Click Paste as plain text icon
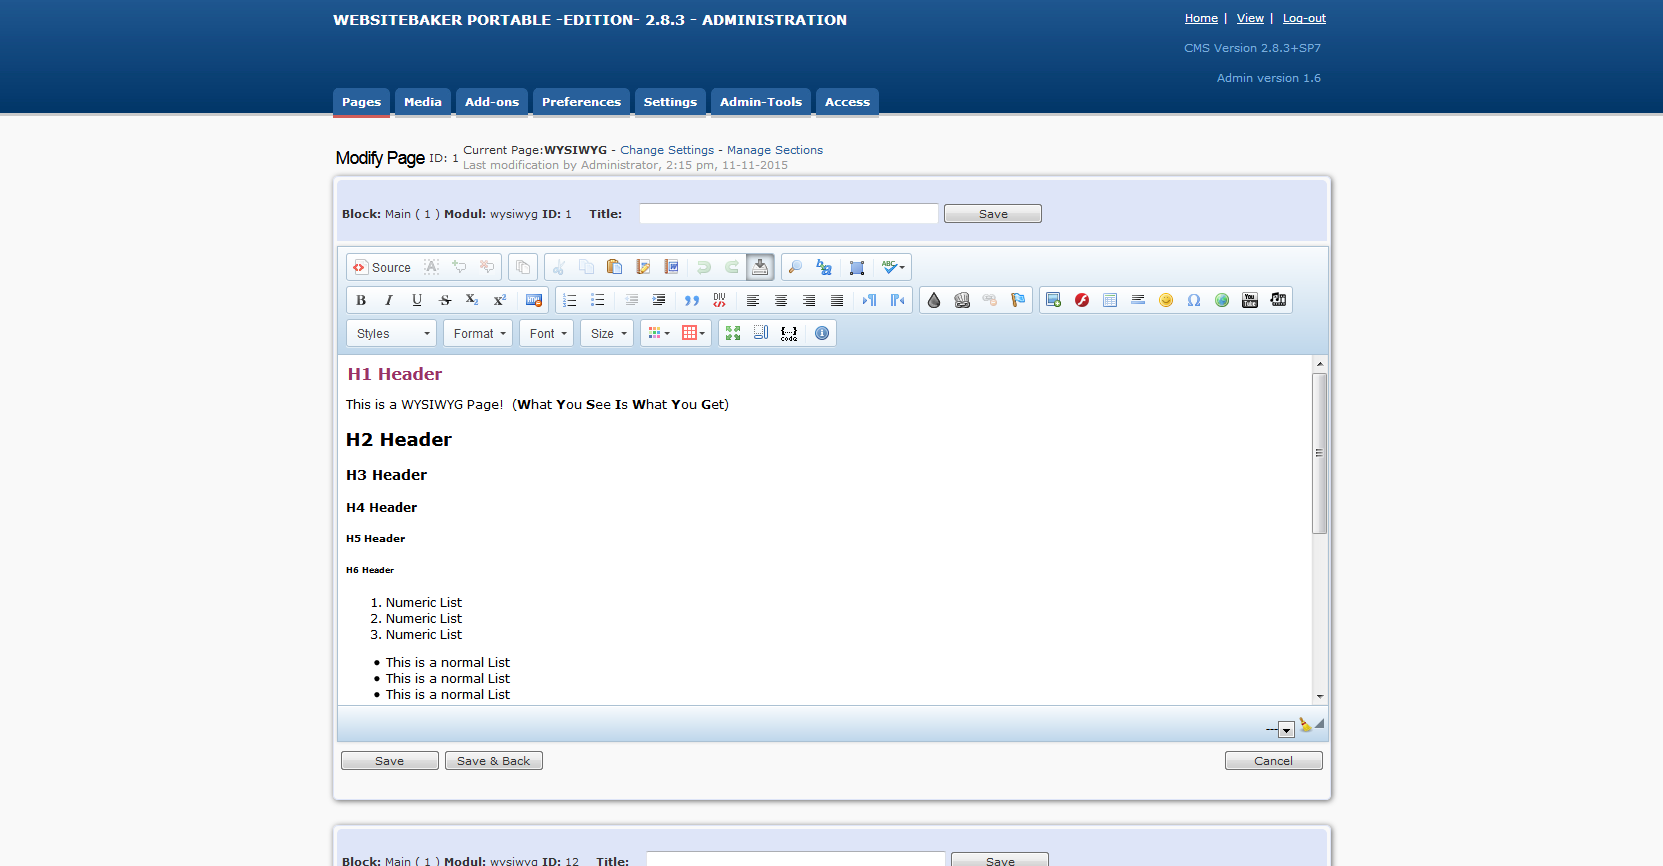This screenshot has width=1663, height=866. click(643, 267)
